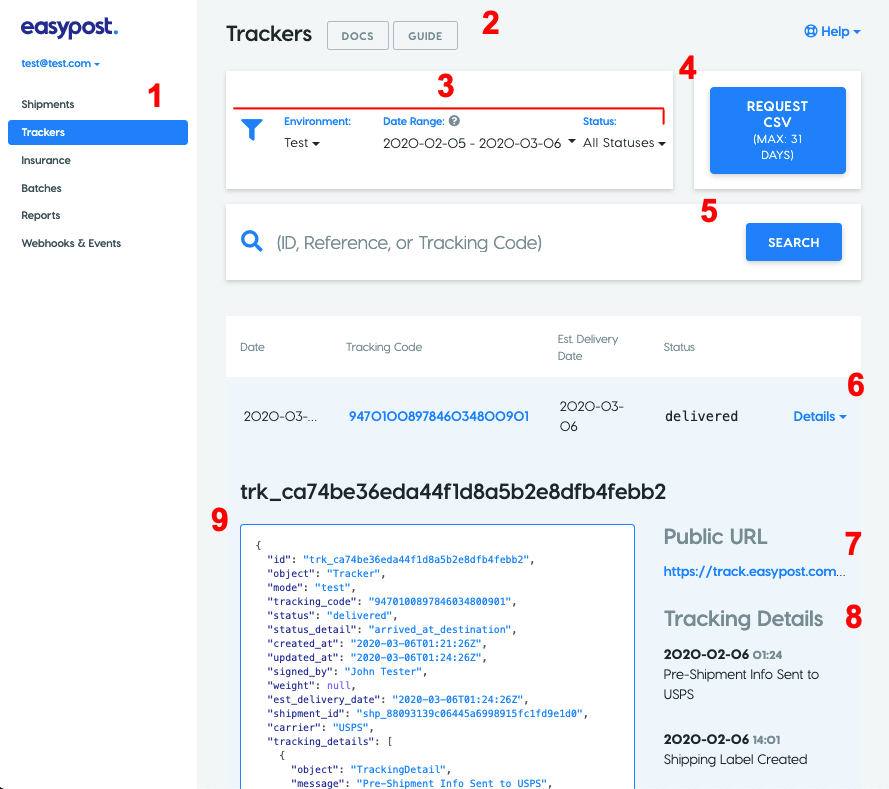Screen dimensions: 889x789
Task: Open the track.easypost.com public URL
Action: click(754, 571)
